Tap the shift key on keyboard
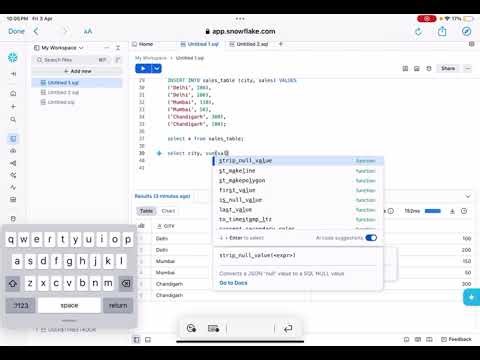 13,283
